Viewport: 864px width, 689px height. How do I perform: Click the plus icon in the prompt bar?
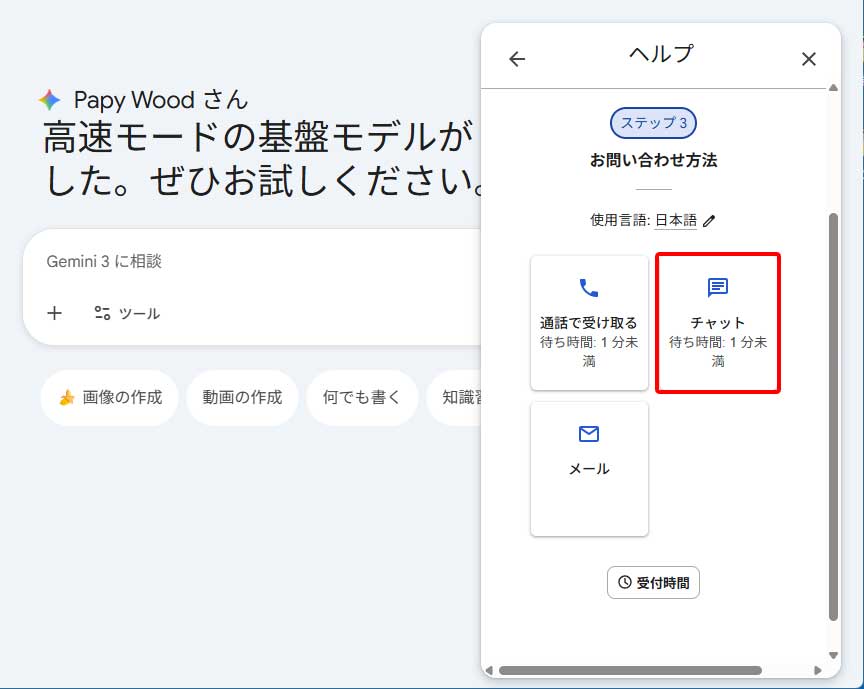(55, 313)
